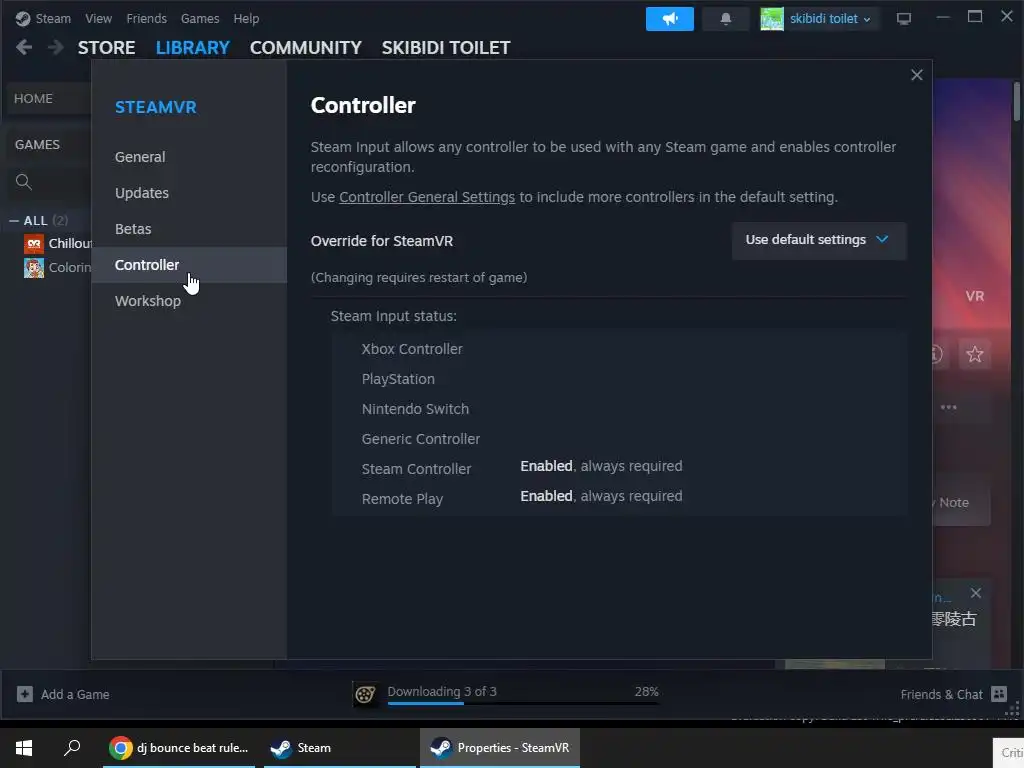Image resolution: width=1024 pixels, height=768 pixels.
Task: Click the Note button on the game page
Action: tap(960, 502)
